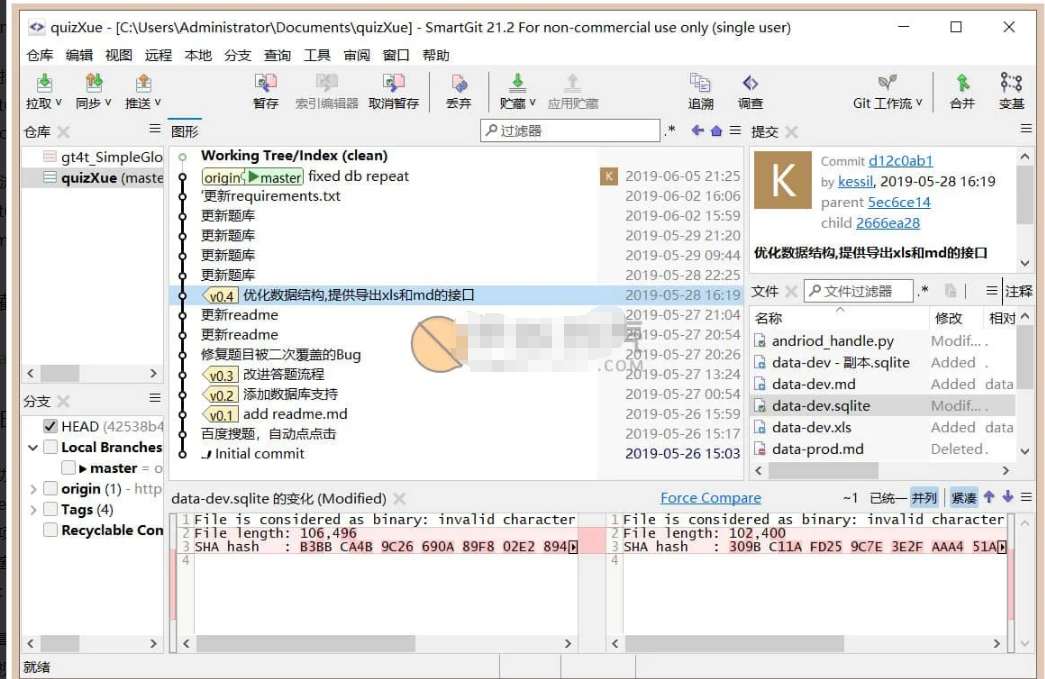Image resolution: width=1045 pixels, height=679 pixels.
Task: Go to next change with down arrow
Action: coord(1008,497)
